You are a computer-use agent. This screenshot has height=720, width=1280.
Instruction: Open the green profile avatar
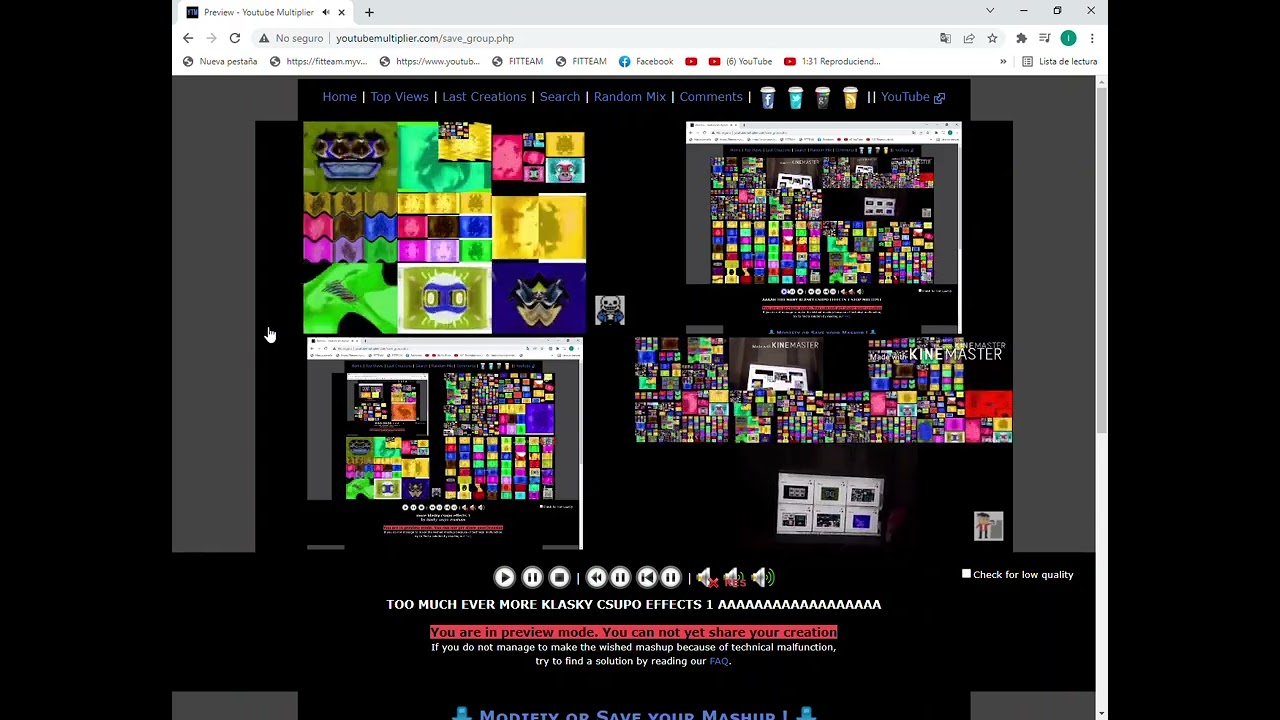click(1068, 38)
